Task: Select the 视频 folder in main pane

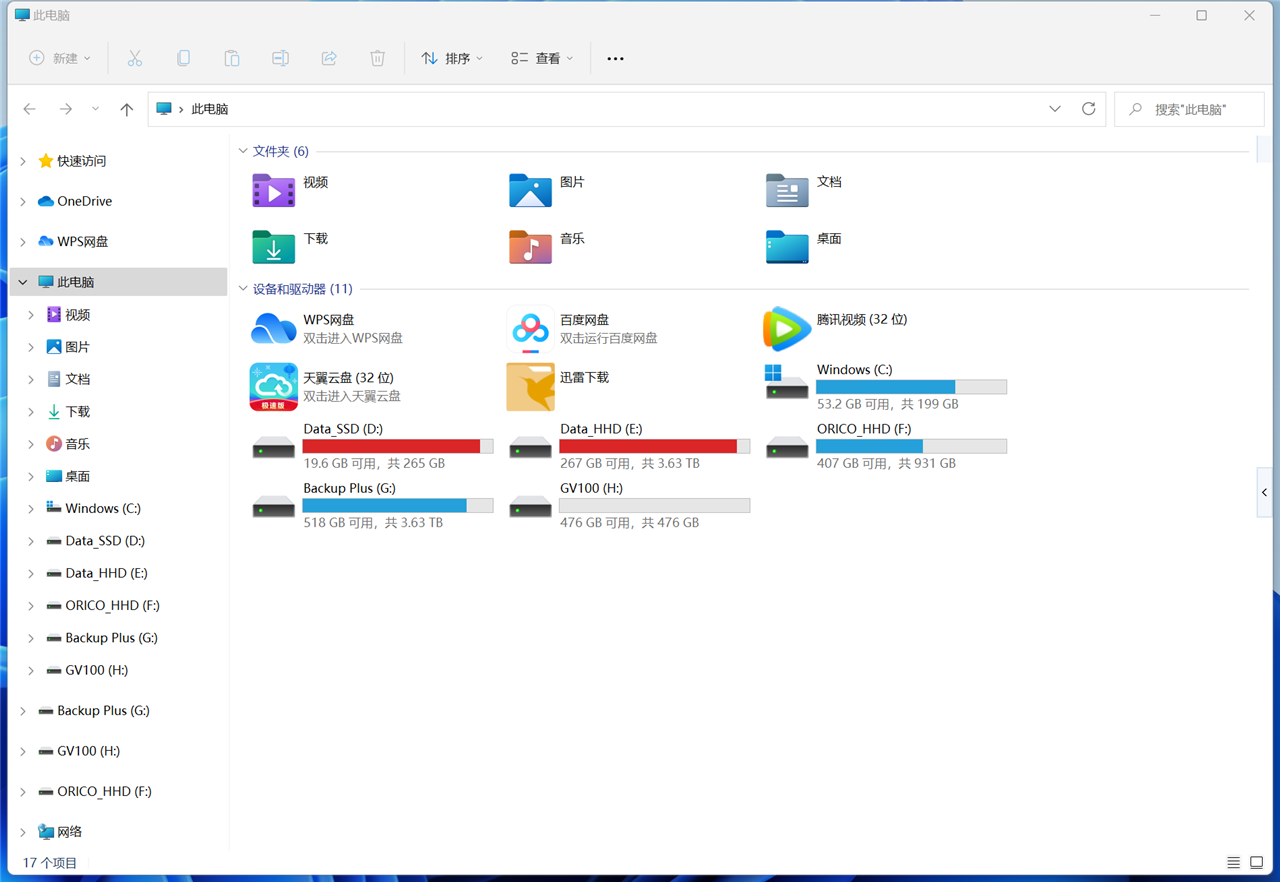Action: coord(291,190)
